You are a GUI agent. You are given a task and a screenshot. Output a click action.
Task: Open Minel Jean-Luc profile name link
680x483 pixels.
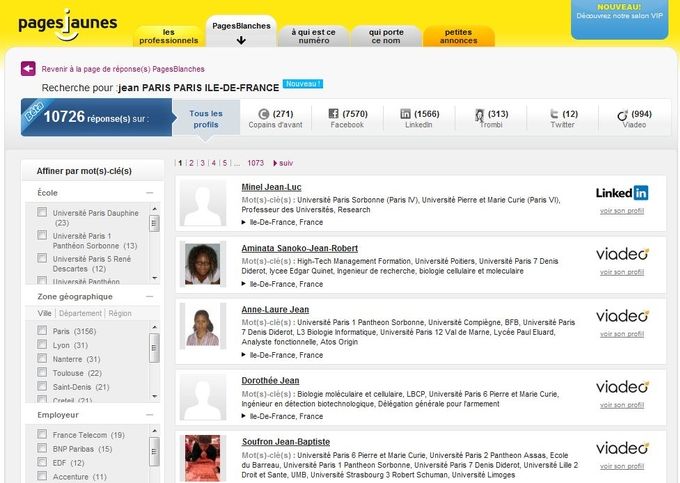tap(271, 187)
